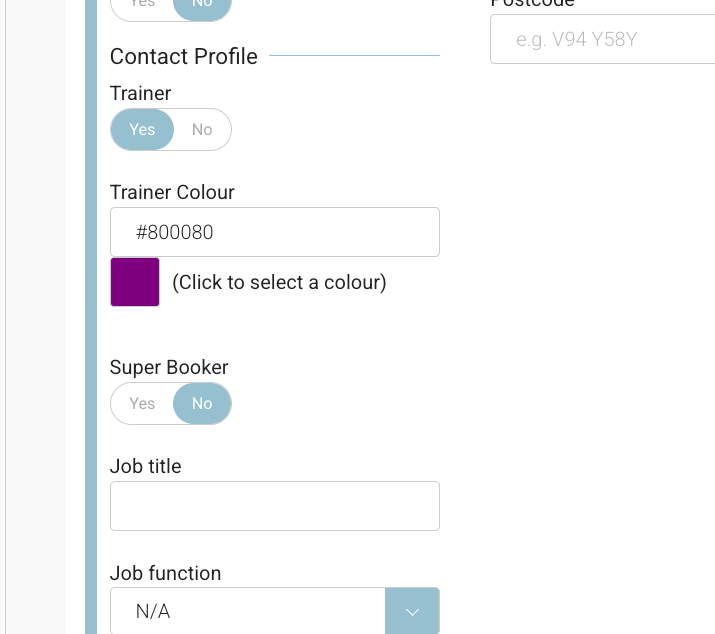
Task: Click the Trainer field label
Action: click(141, 94)
